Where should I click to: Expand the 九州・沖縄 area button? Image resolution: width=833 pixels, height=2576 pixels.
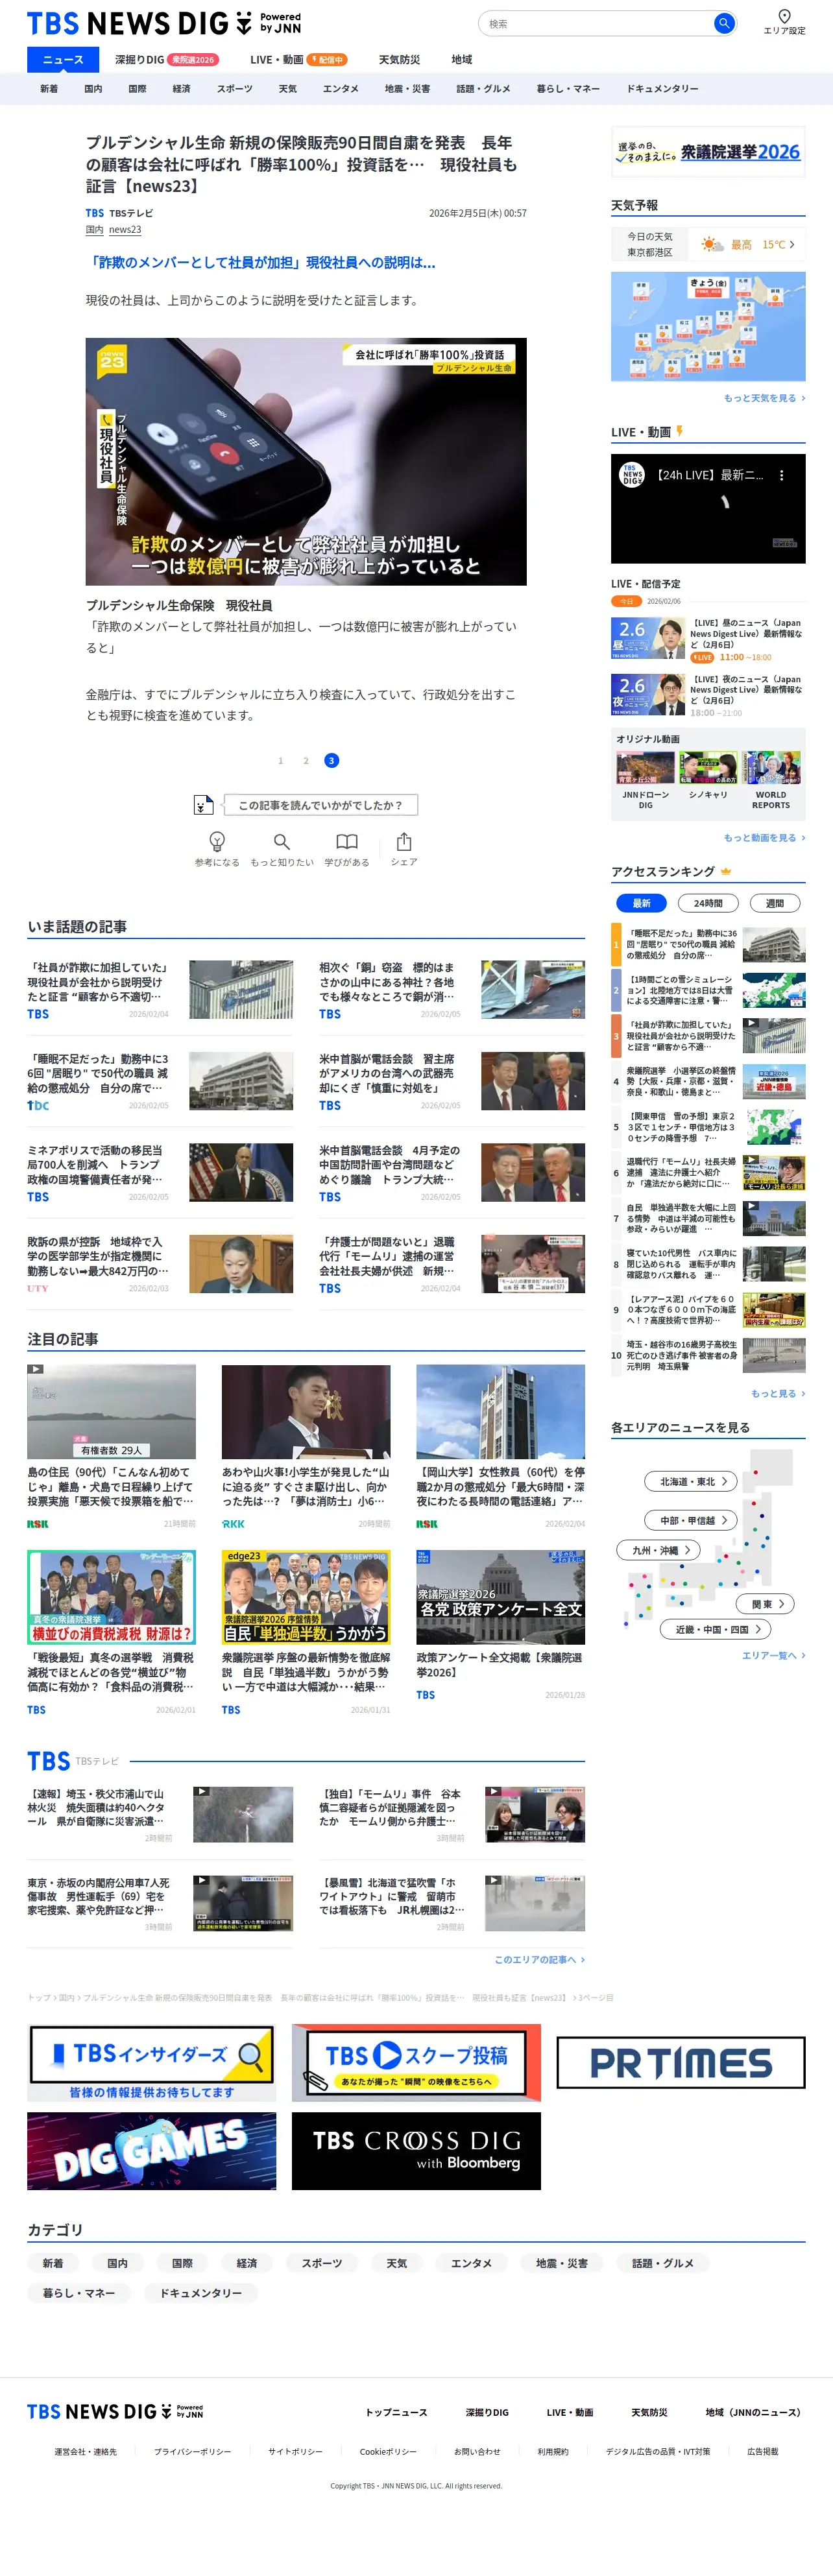pos(659,1550)
